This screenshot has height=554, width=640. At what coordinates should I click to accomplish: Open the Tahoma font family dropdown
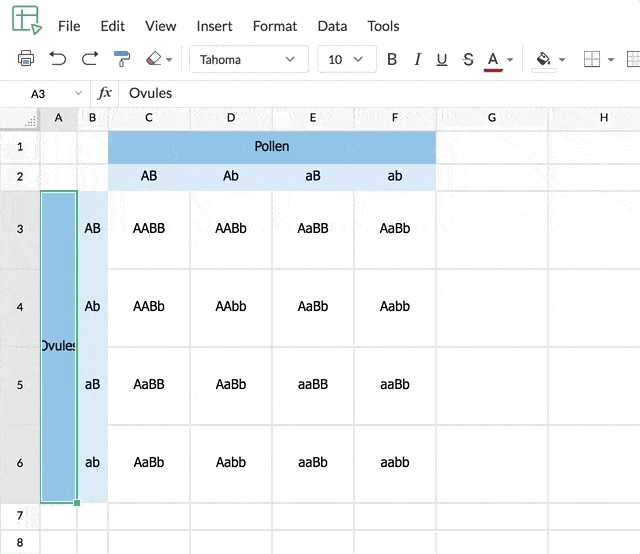pos(248,59)
